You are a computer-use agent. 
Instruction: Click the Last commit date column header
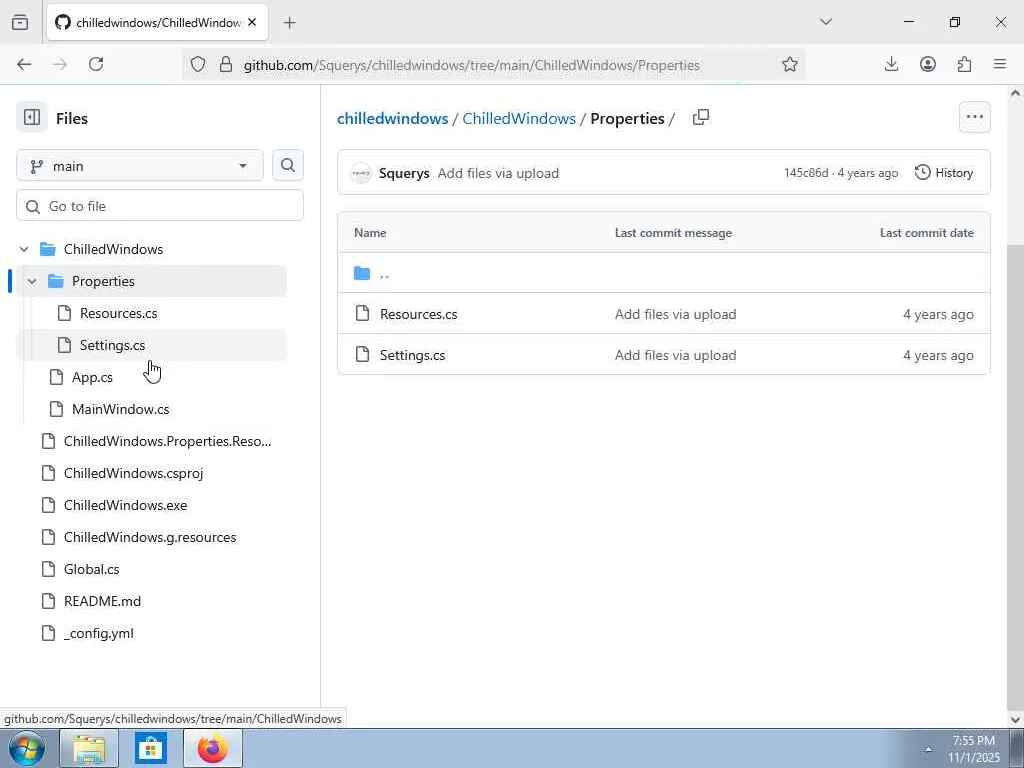[x=926, y=232]
